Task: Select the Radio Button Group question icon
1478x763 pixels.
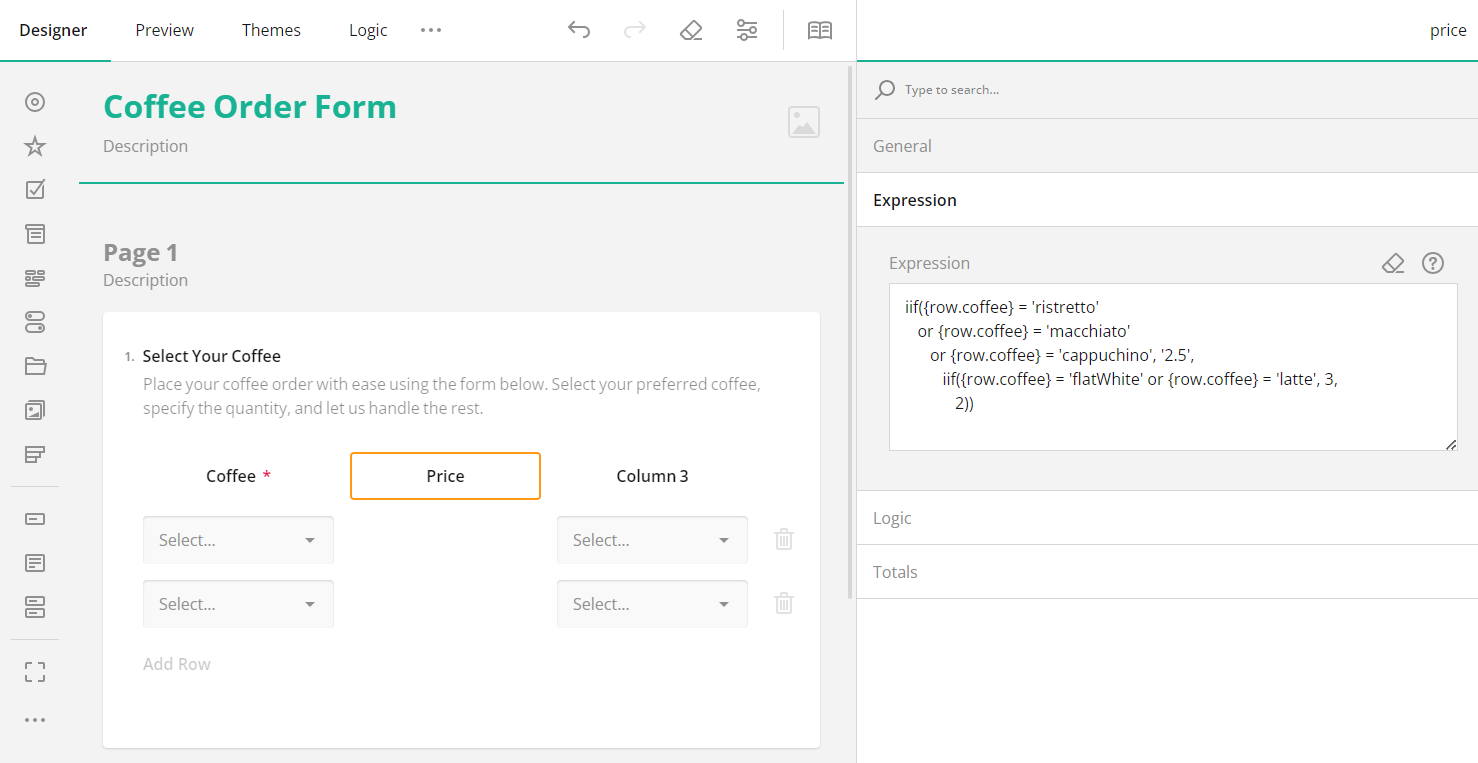Action: [x=34, y=101]
